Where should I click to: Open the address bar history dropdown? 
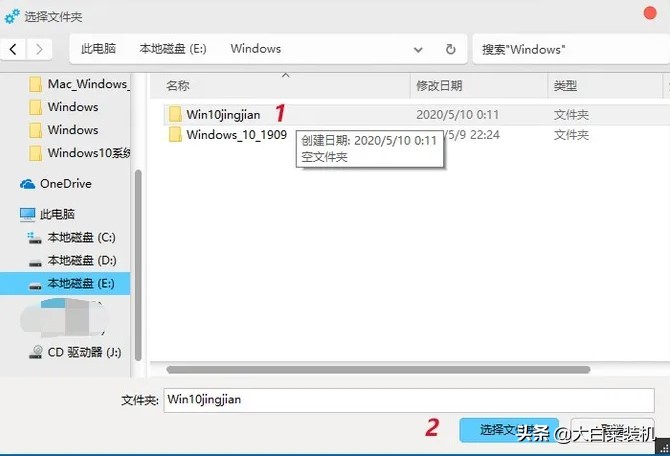coord(418,50)
